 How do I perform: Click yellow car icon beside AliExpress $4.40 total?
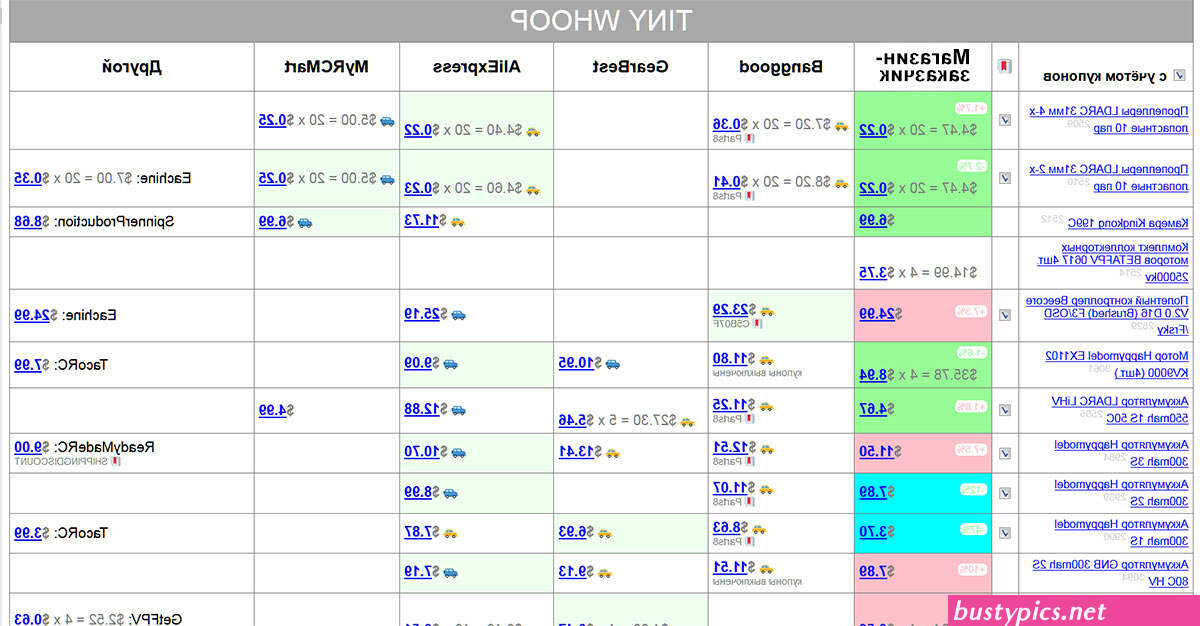pyautogui.click(x=533, y=130)
